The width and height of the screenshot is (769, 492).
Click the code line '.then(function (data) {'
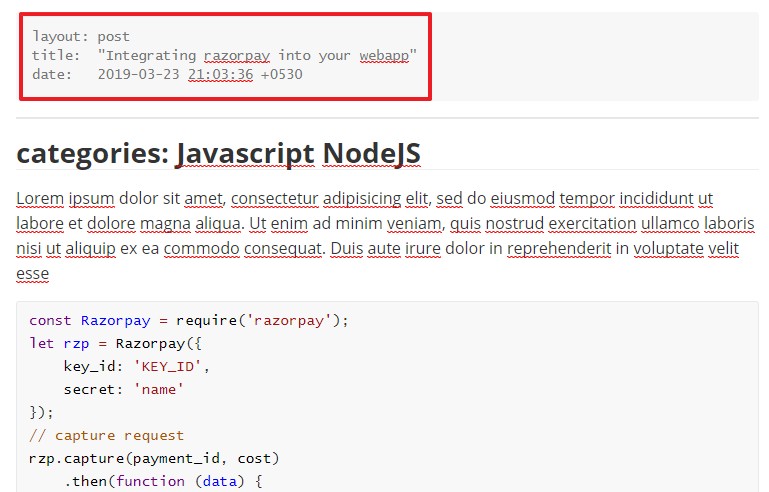coord(163,482)
